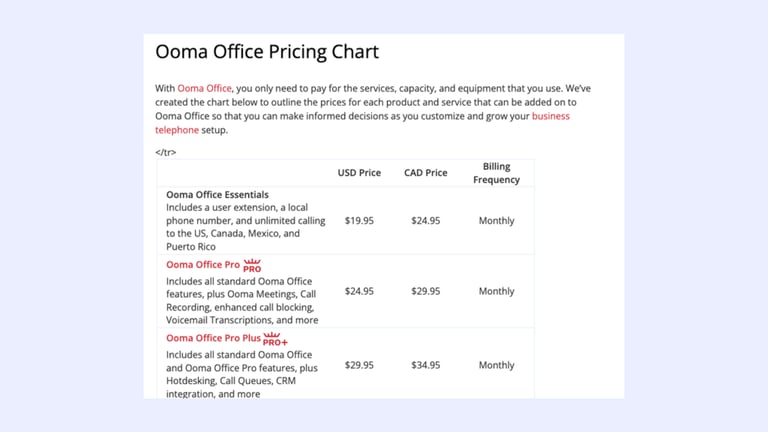Image resolution: width=768 pixels, height=432 pixels.
Task: Open the Ooma Office link
Action: coord(204,88)
